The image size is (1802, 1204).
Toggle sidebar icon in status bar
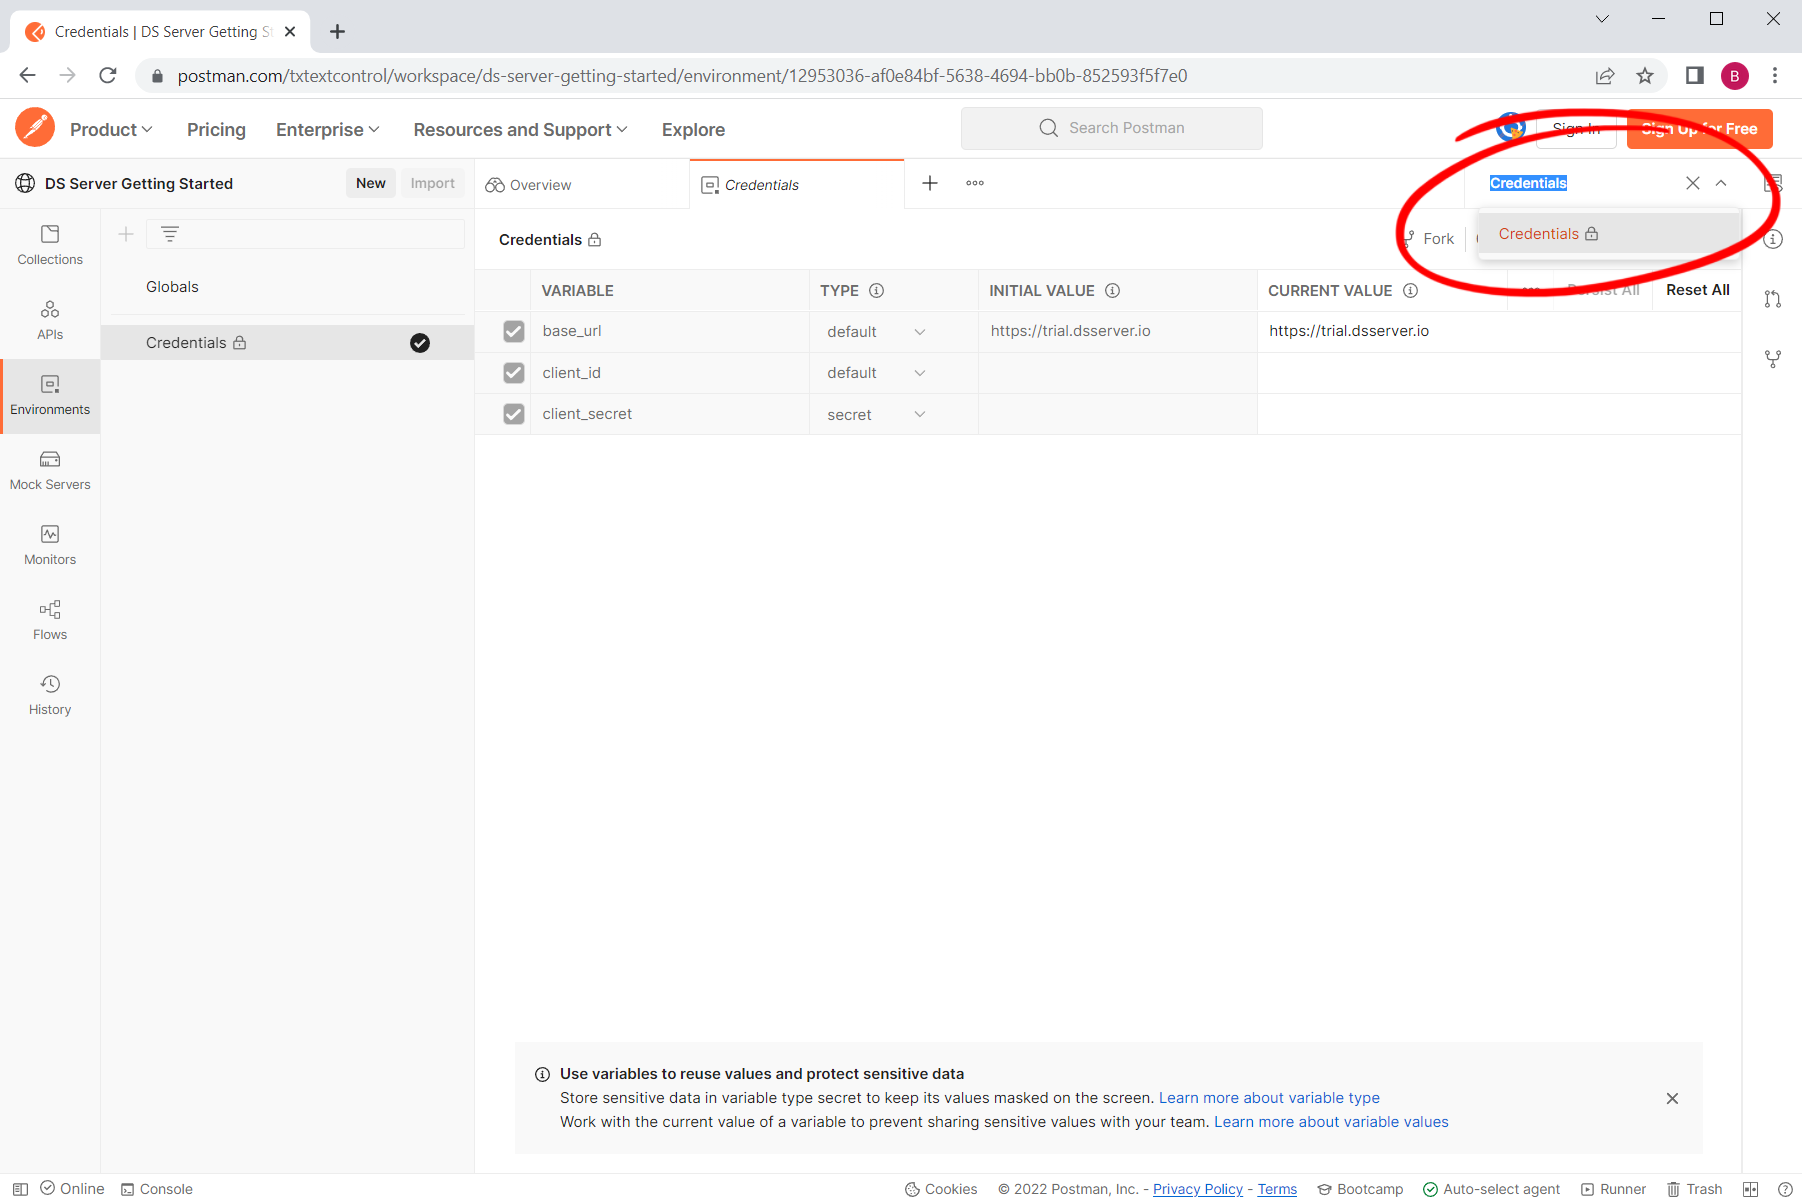20,1189
